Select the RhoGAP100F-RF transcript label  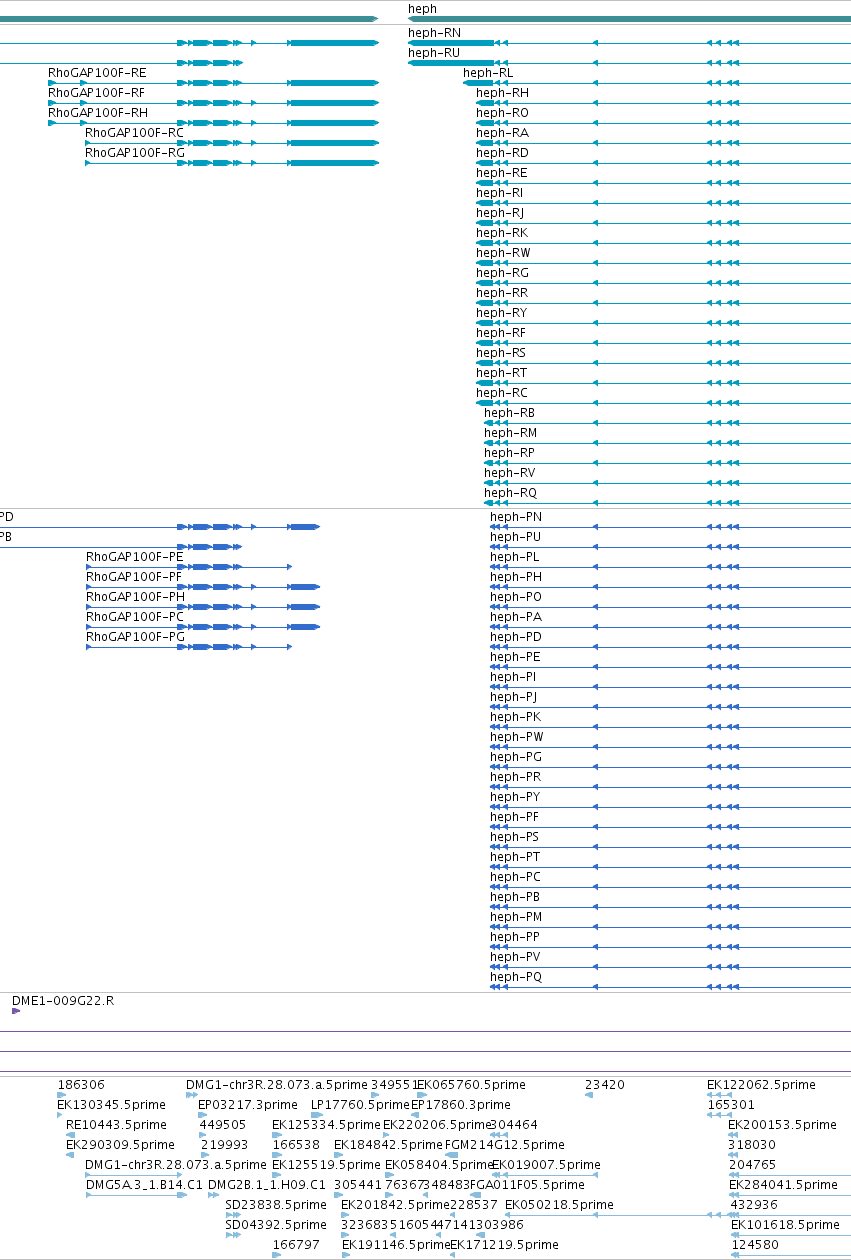point(97,93)
